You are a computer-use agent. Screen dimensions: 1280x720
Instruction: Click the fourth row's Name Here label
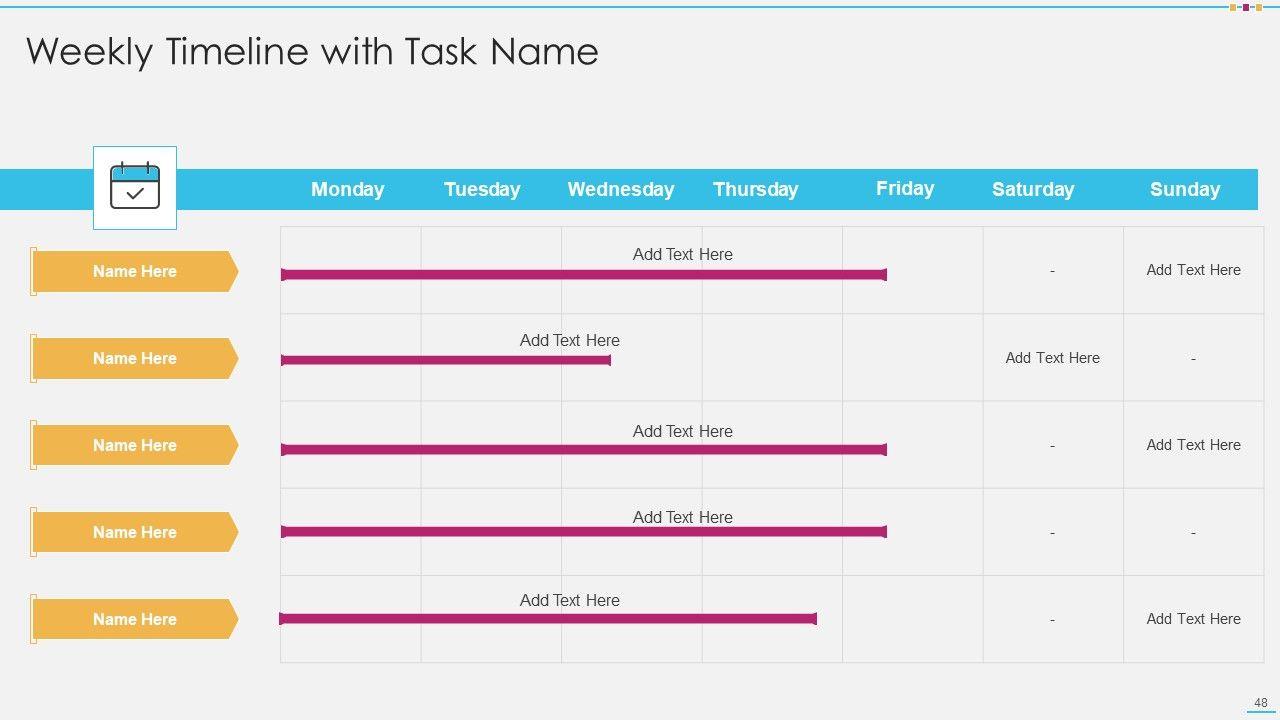click(135, 532)
